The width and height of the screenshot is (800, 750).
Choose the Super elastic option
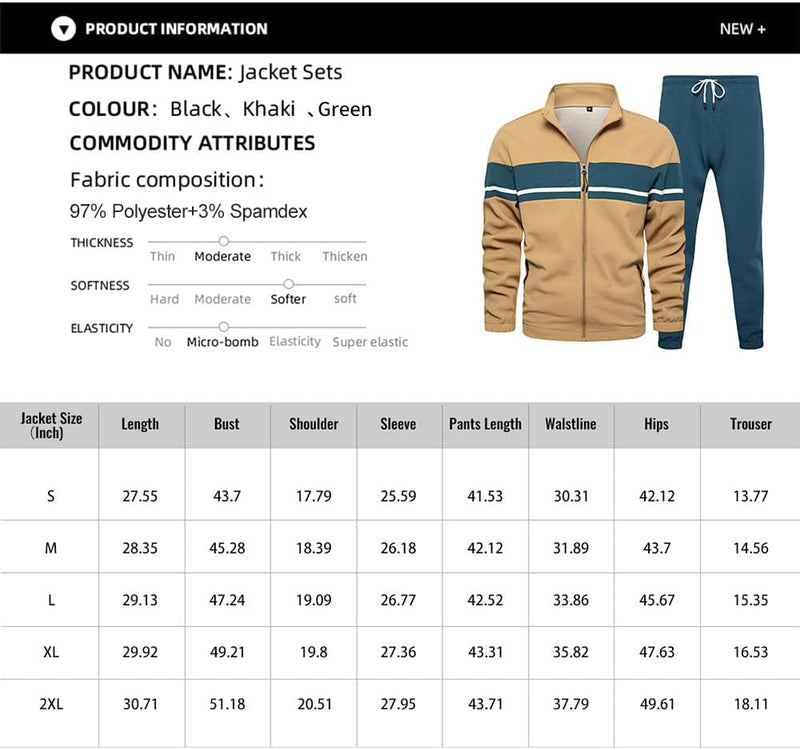[369, 342]
